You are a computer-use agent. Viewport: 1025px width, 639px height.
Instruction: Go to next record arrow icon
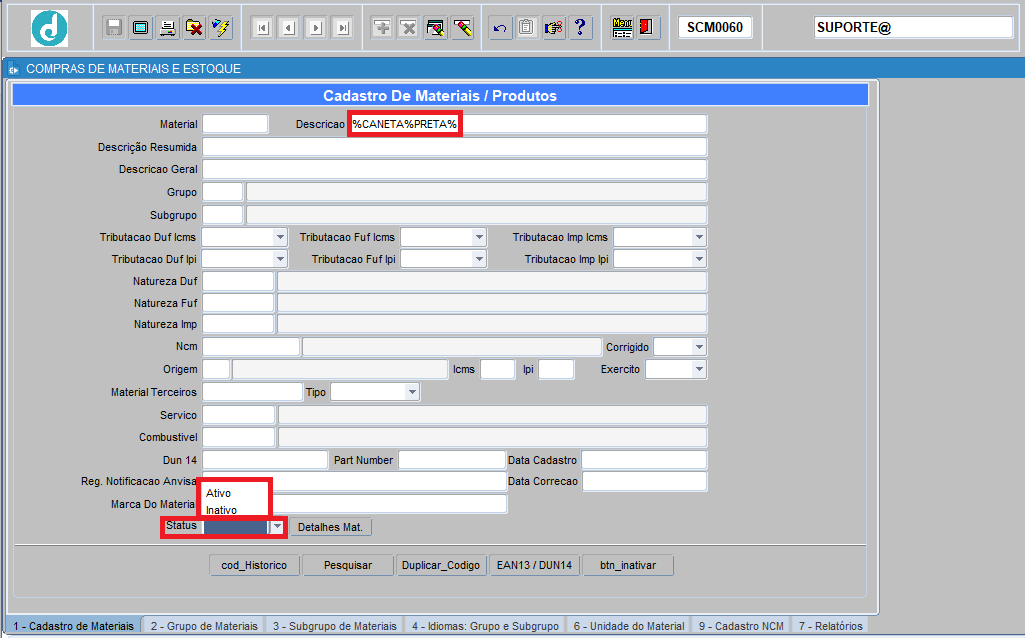point(316,27)
